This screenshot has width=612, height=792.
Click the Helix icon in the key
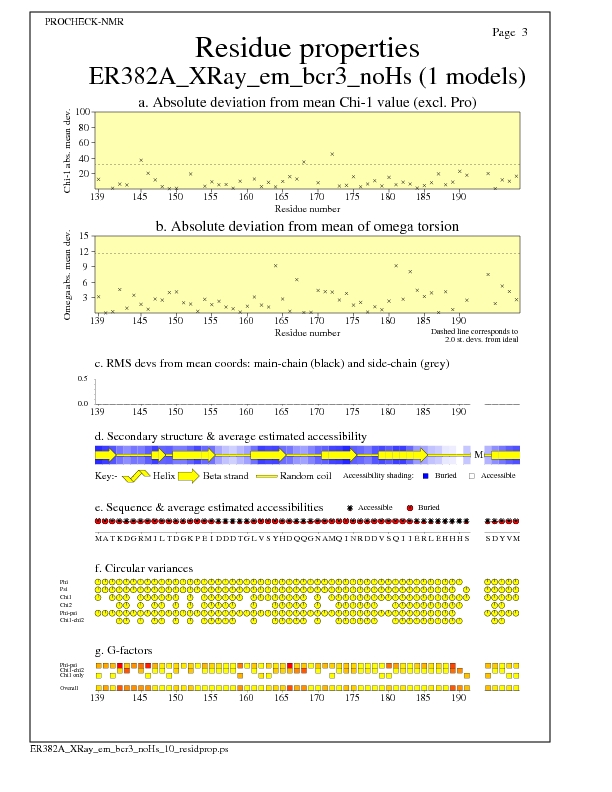[x=138, y=476]
